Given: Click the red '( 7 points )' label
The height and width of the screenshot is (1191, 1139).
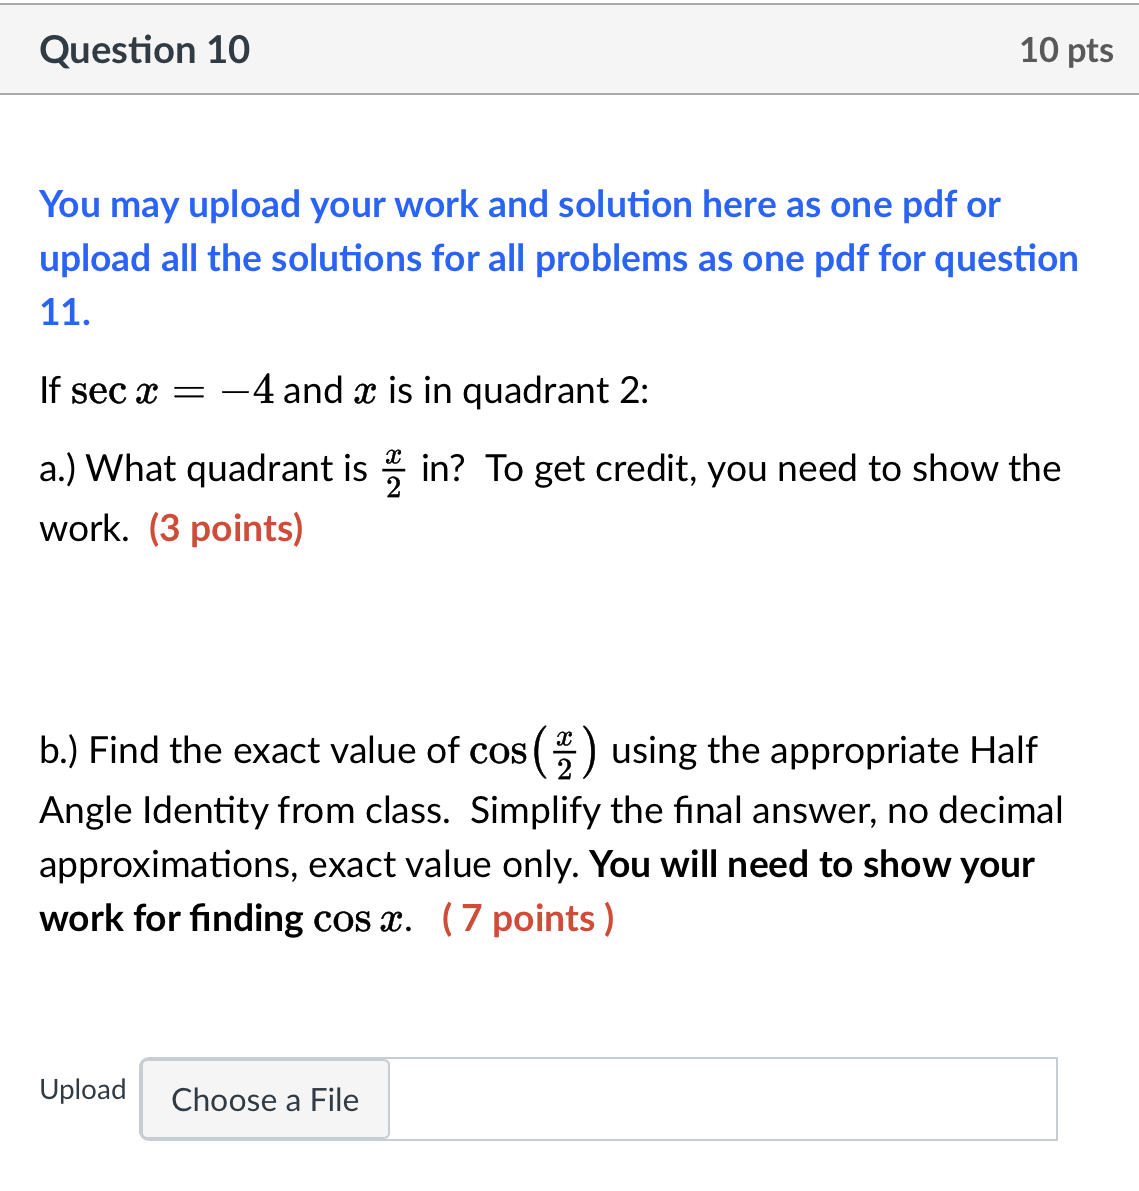Looking at the screenshot, I should [x=528, y=918].
